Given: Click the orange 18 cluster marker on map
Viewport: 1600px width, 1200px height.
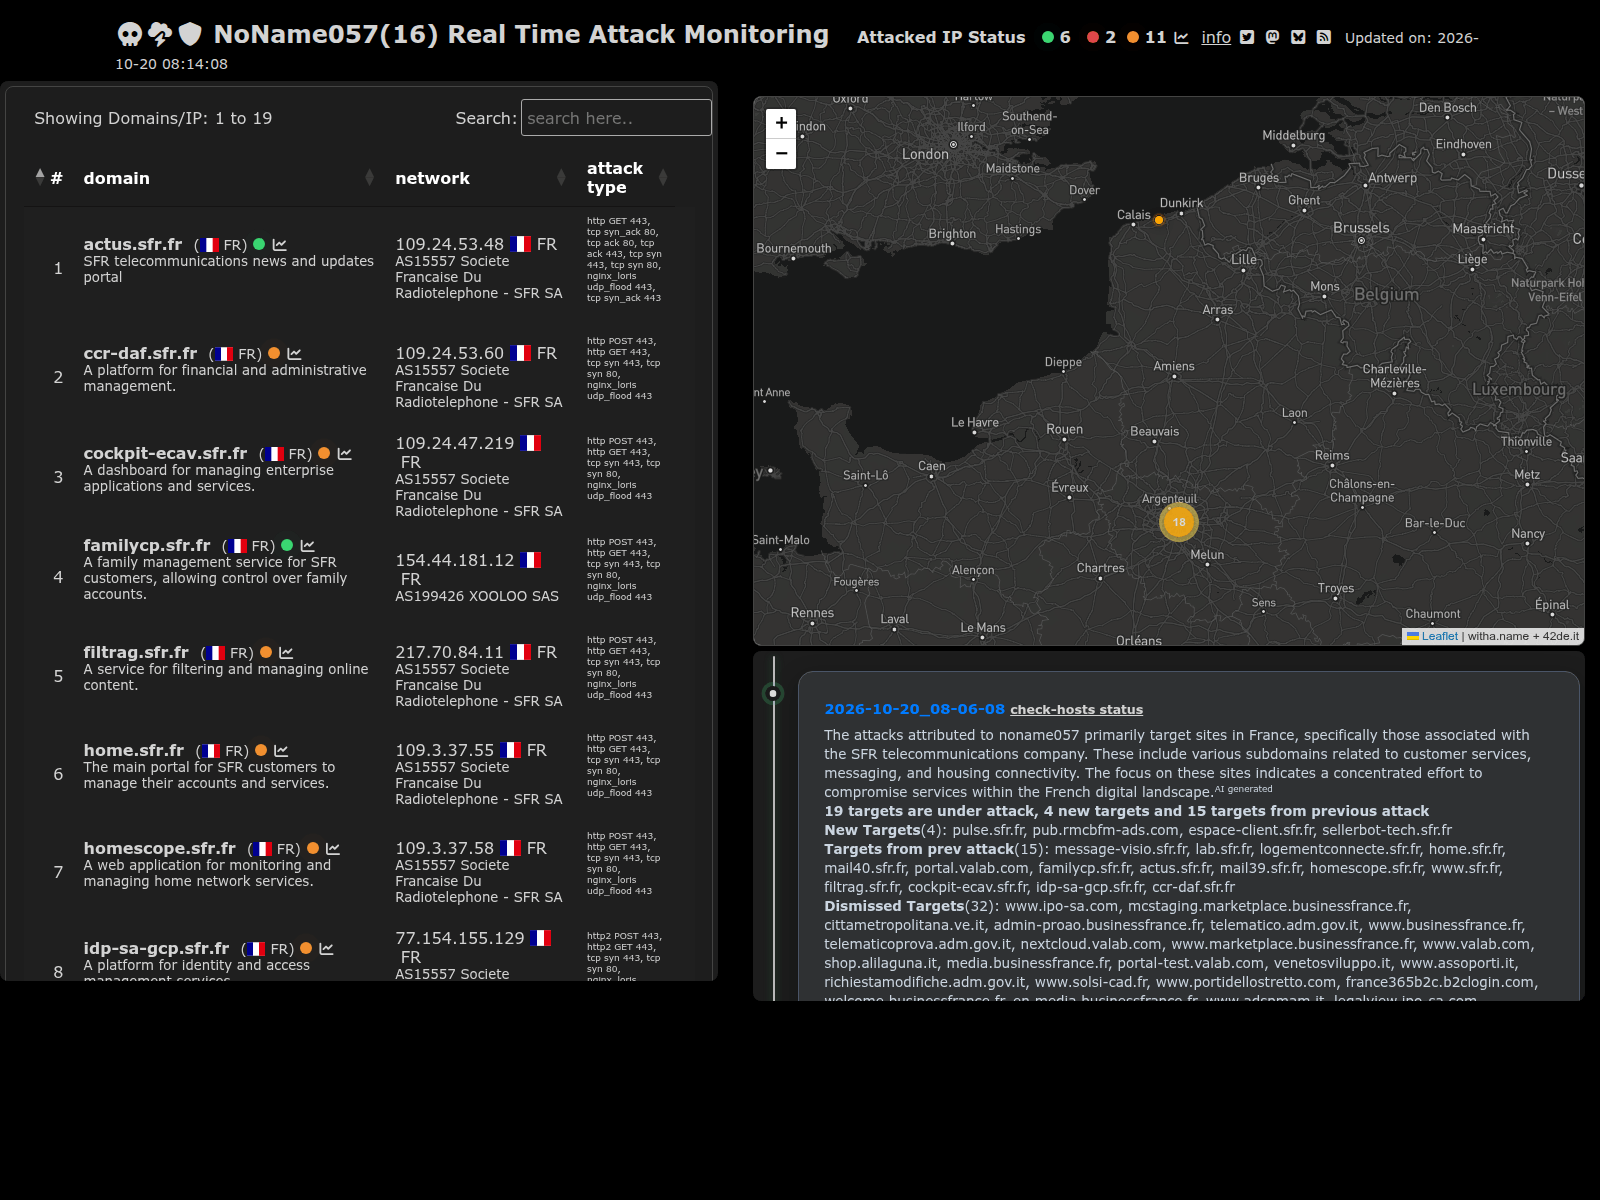Looking at the screenshot, I should [x=1179, y=522].
